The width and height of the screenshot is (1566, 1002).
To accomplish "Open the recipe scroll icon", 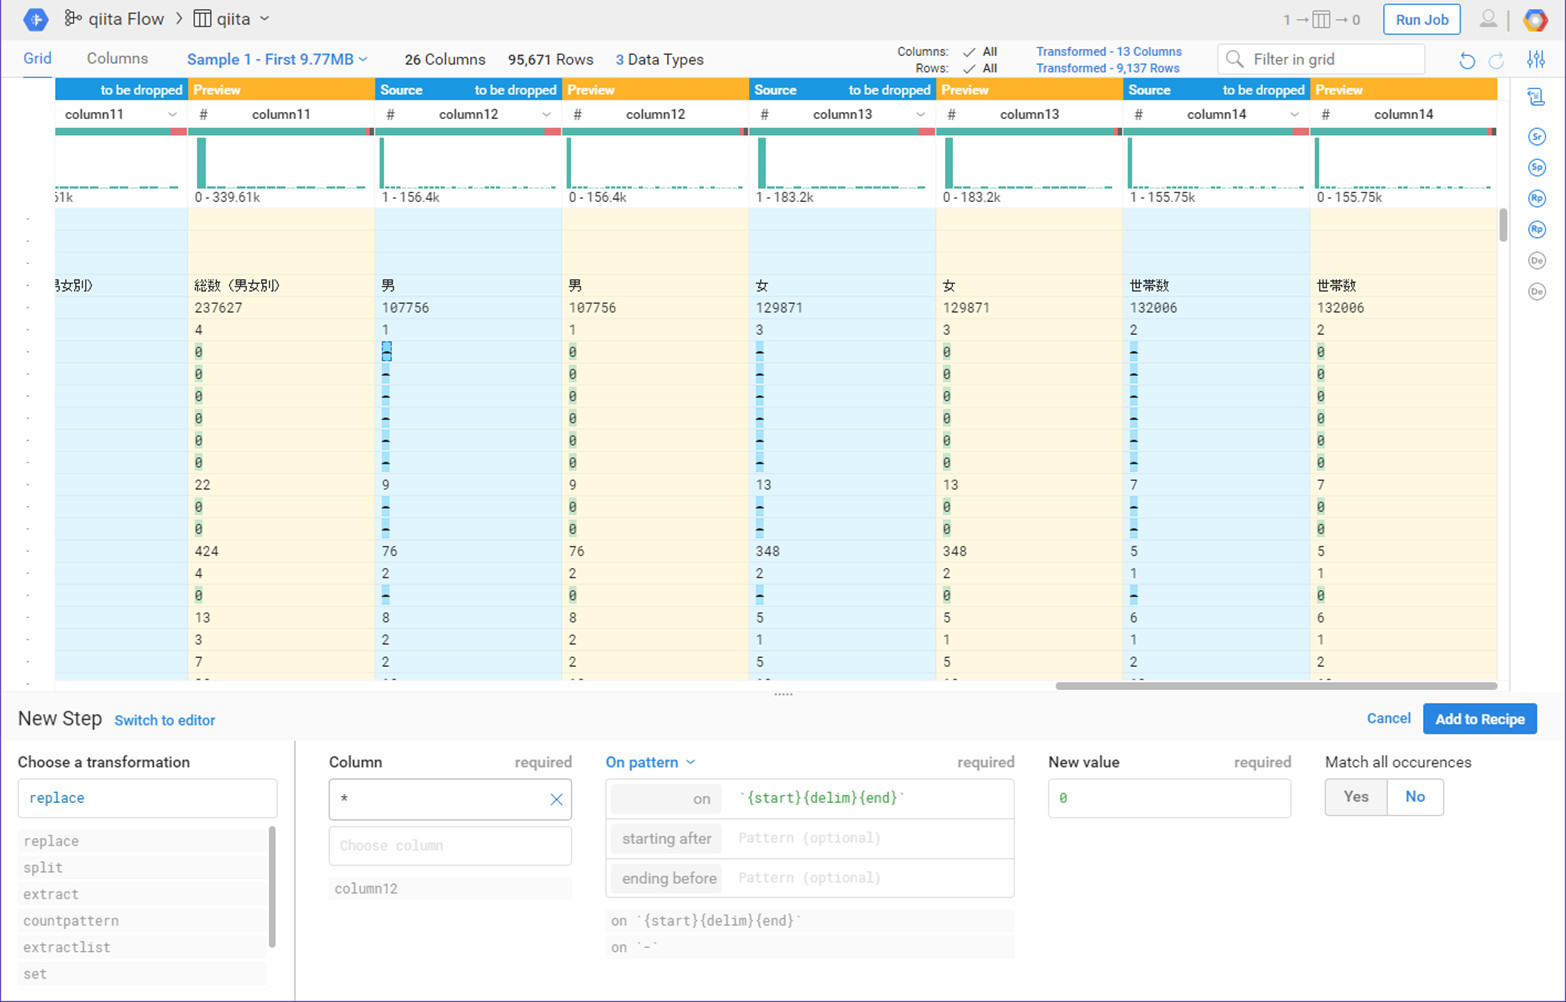I will coord(1536,97).
